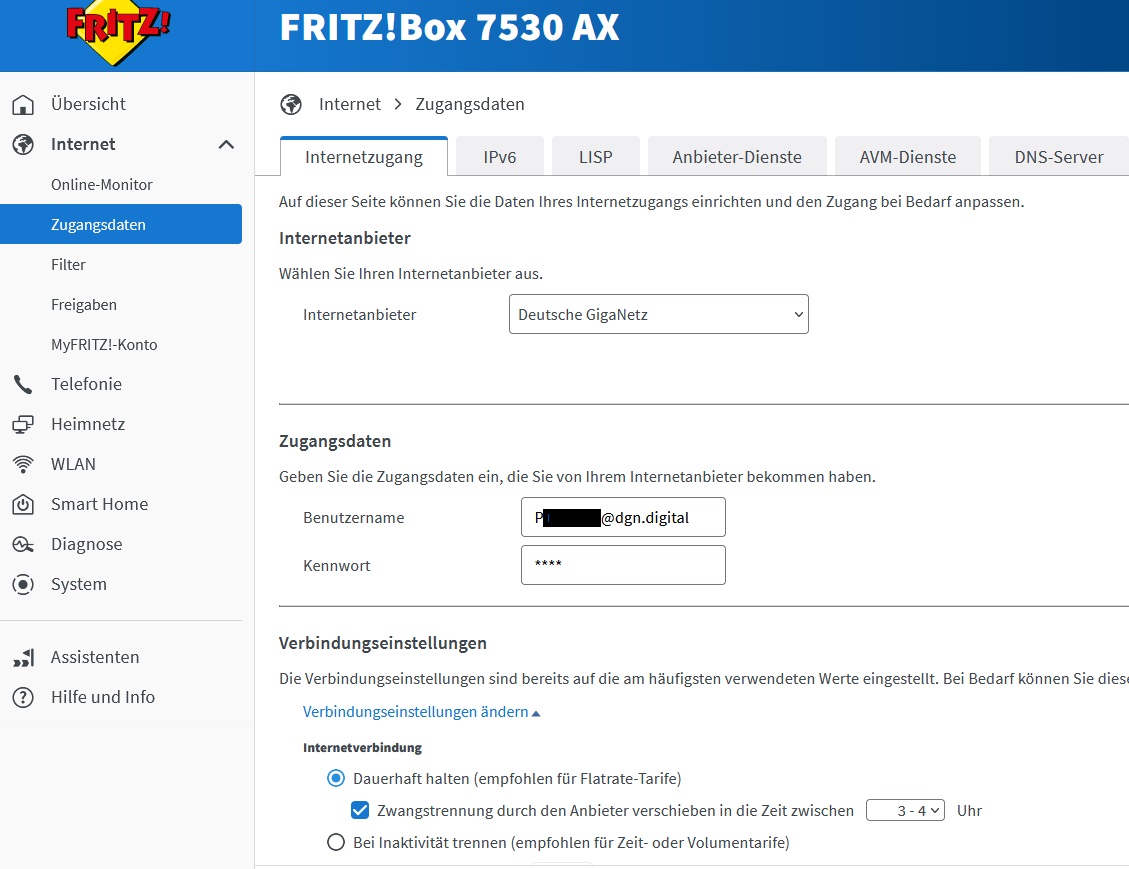Collapse Verbindungseinstellungen ändern link
The height and width of the screenshot is (869, 1129).
tap(421, 712)
